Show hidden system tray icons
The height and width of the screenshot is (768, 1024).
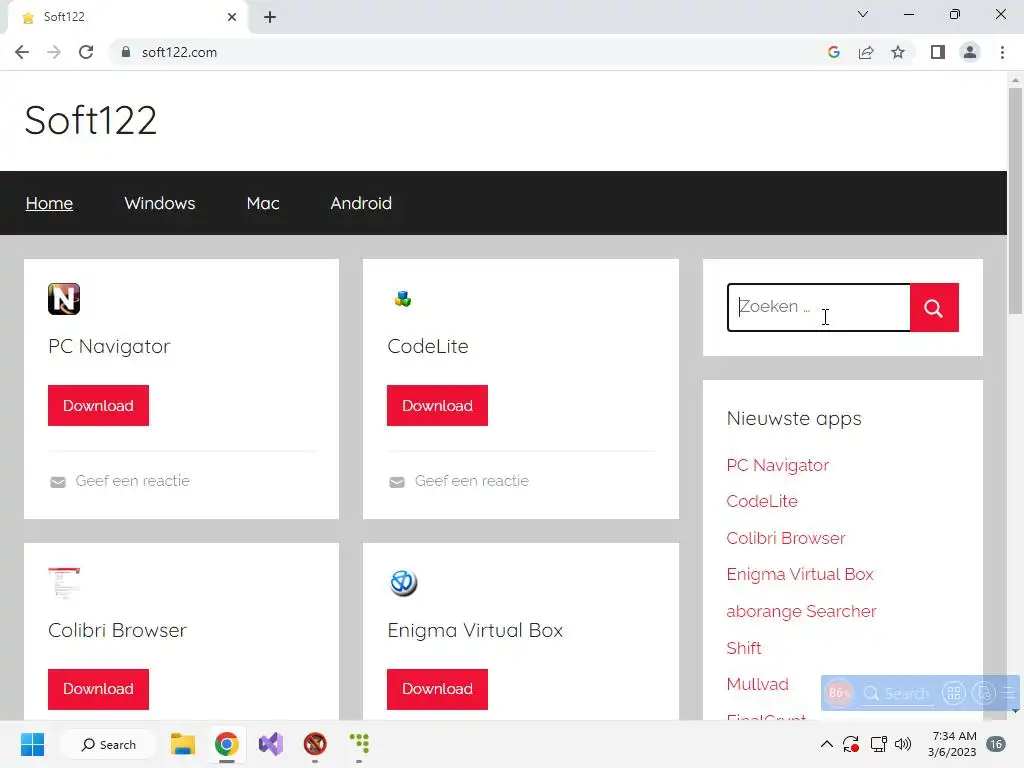826,744
